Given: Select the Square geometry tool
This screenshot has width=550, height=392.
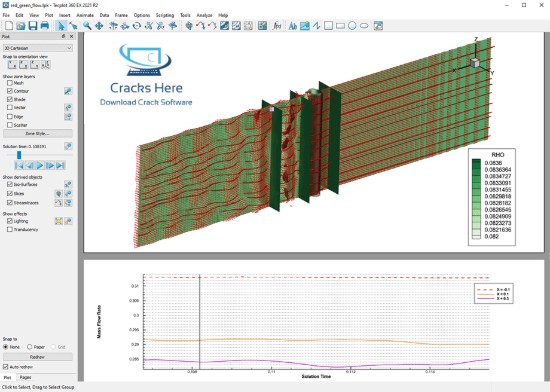Looking at the screenshot, I should tap(328, 26).
